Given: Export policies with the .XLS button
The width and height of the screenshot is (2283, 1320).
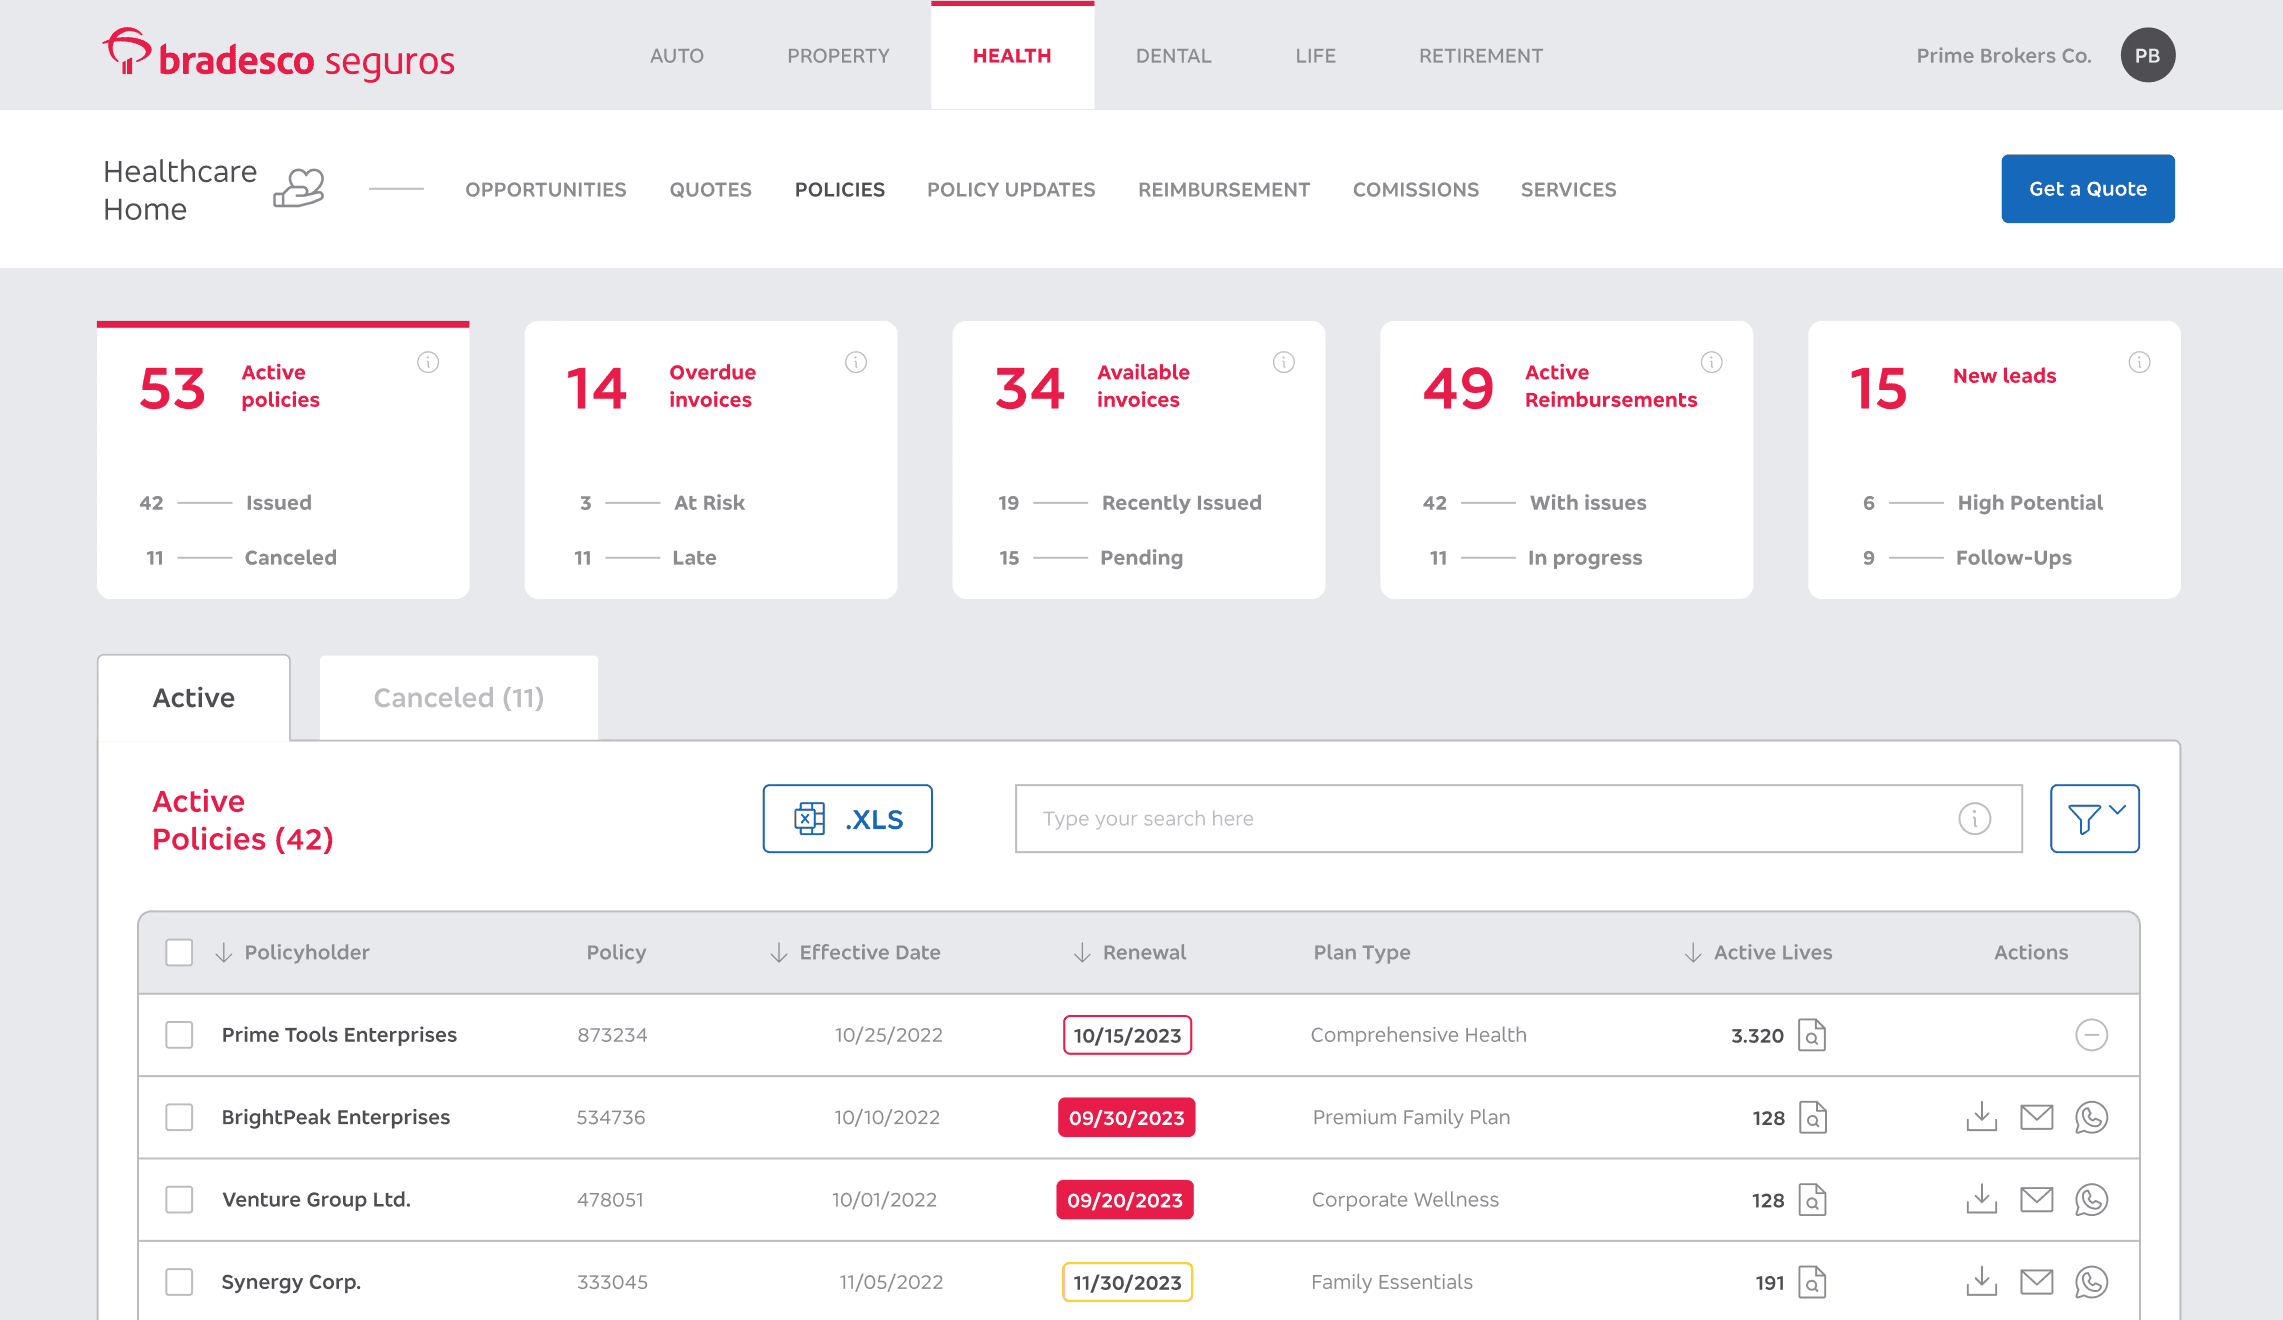Looking at the screenshot, I should pos(848,819).
